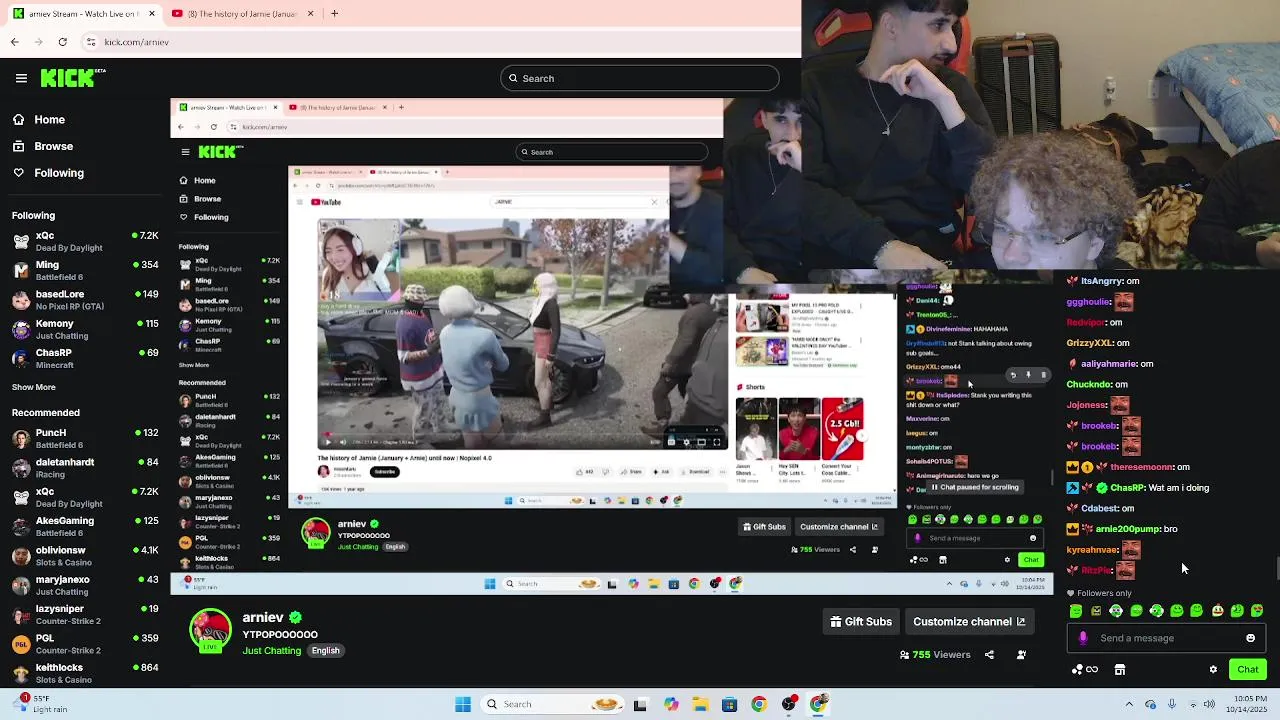Image resolution: width=1280 pixels, height=720 pixels.
Task: Open Browse in the Kick sidebar
Action: (x=42, y=146)
